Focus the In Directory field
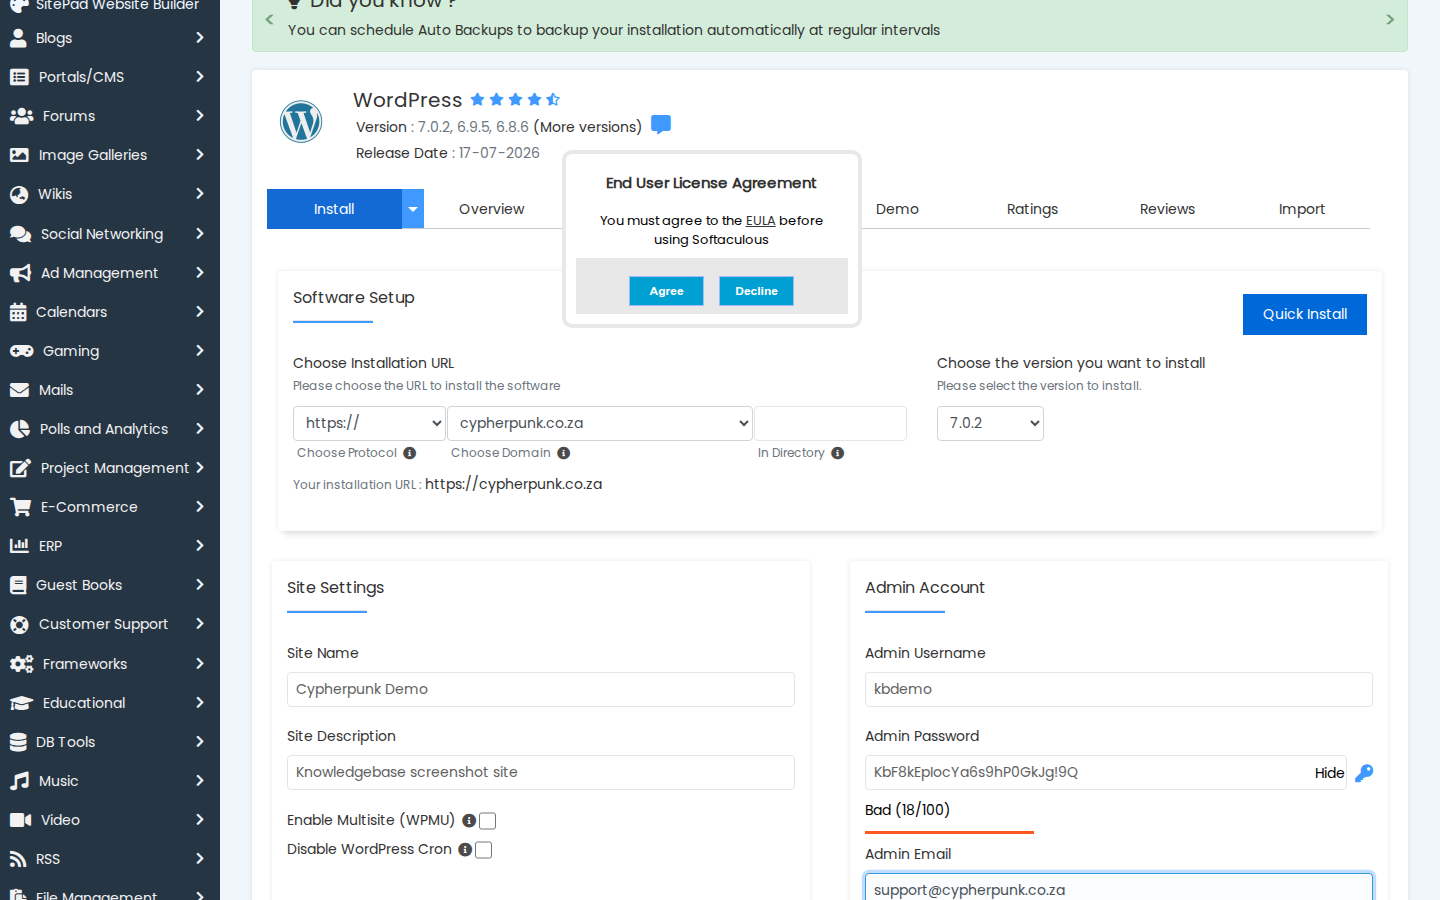The height and width of the screenshot is (900, 1440). [830, 423]
